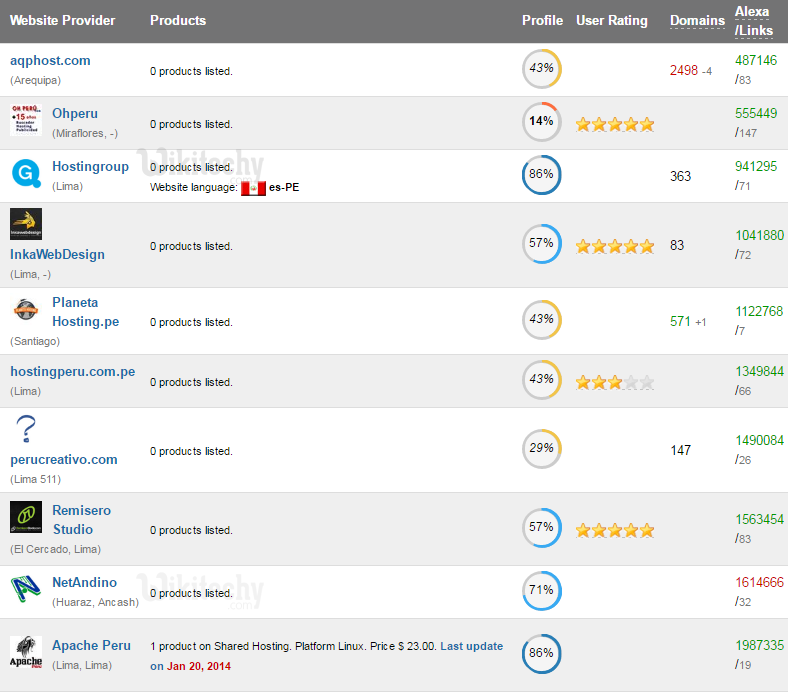Sort by the Alexa /Links column header
Screen dimensions: 788x692
753,21
